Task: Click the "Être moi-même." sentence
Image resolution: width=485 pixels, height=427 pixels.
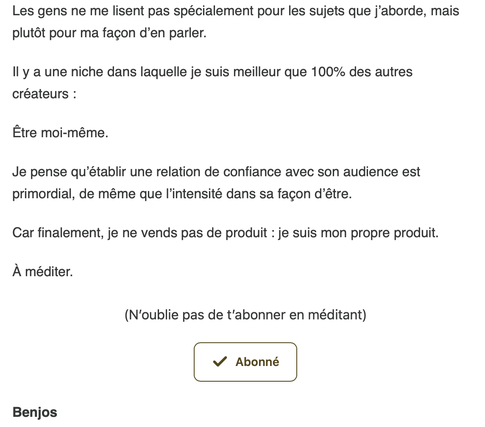Action: pos(60,133)
